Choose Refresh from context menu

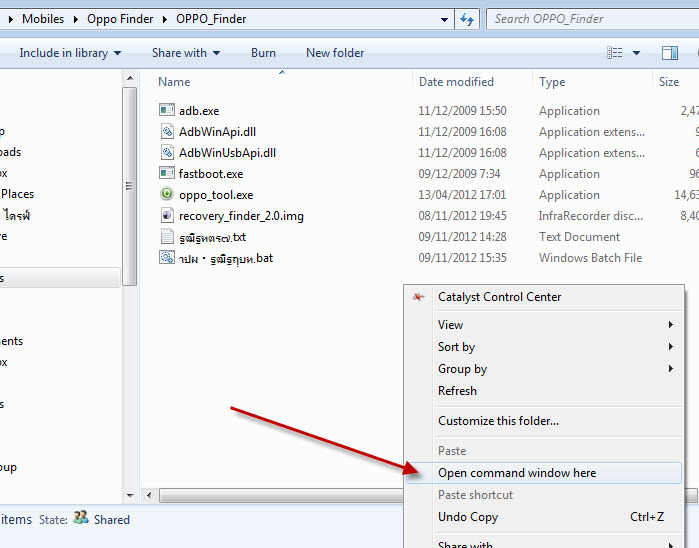click(x=457, y=391)
